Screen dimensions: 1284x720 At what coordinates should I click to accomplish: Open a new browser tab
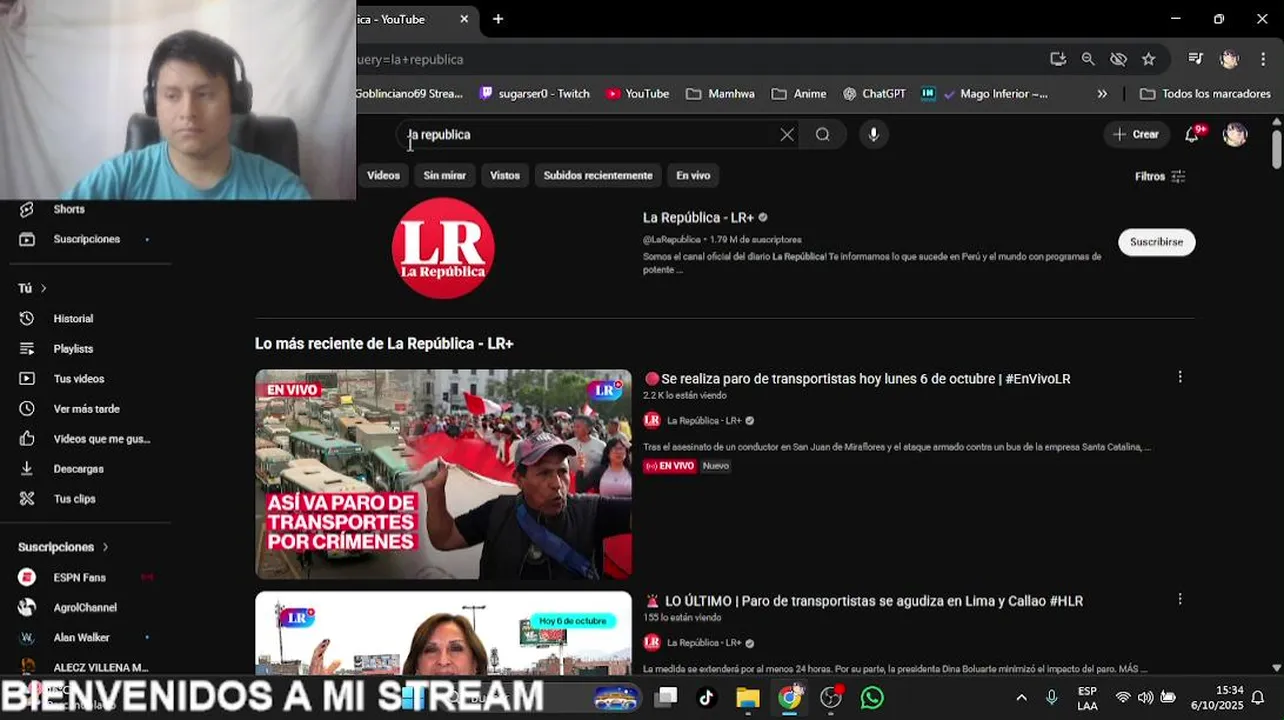pos(498,19)
